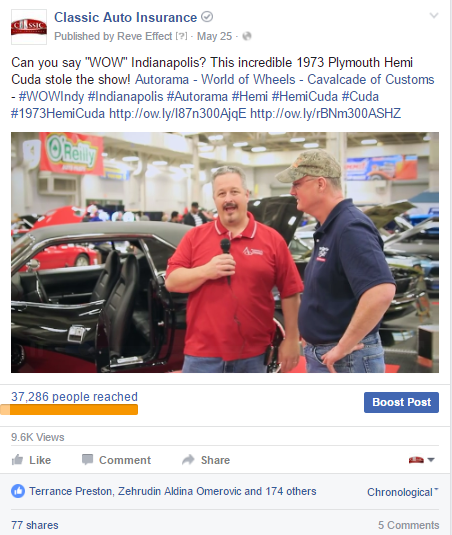Click the [?] help marker beside Reve Effect
The image size is (452, 535).
(181, 36)
